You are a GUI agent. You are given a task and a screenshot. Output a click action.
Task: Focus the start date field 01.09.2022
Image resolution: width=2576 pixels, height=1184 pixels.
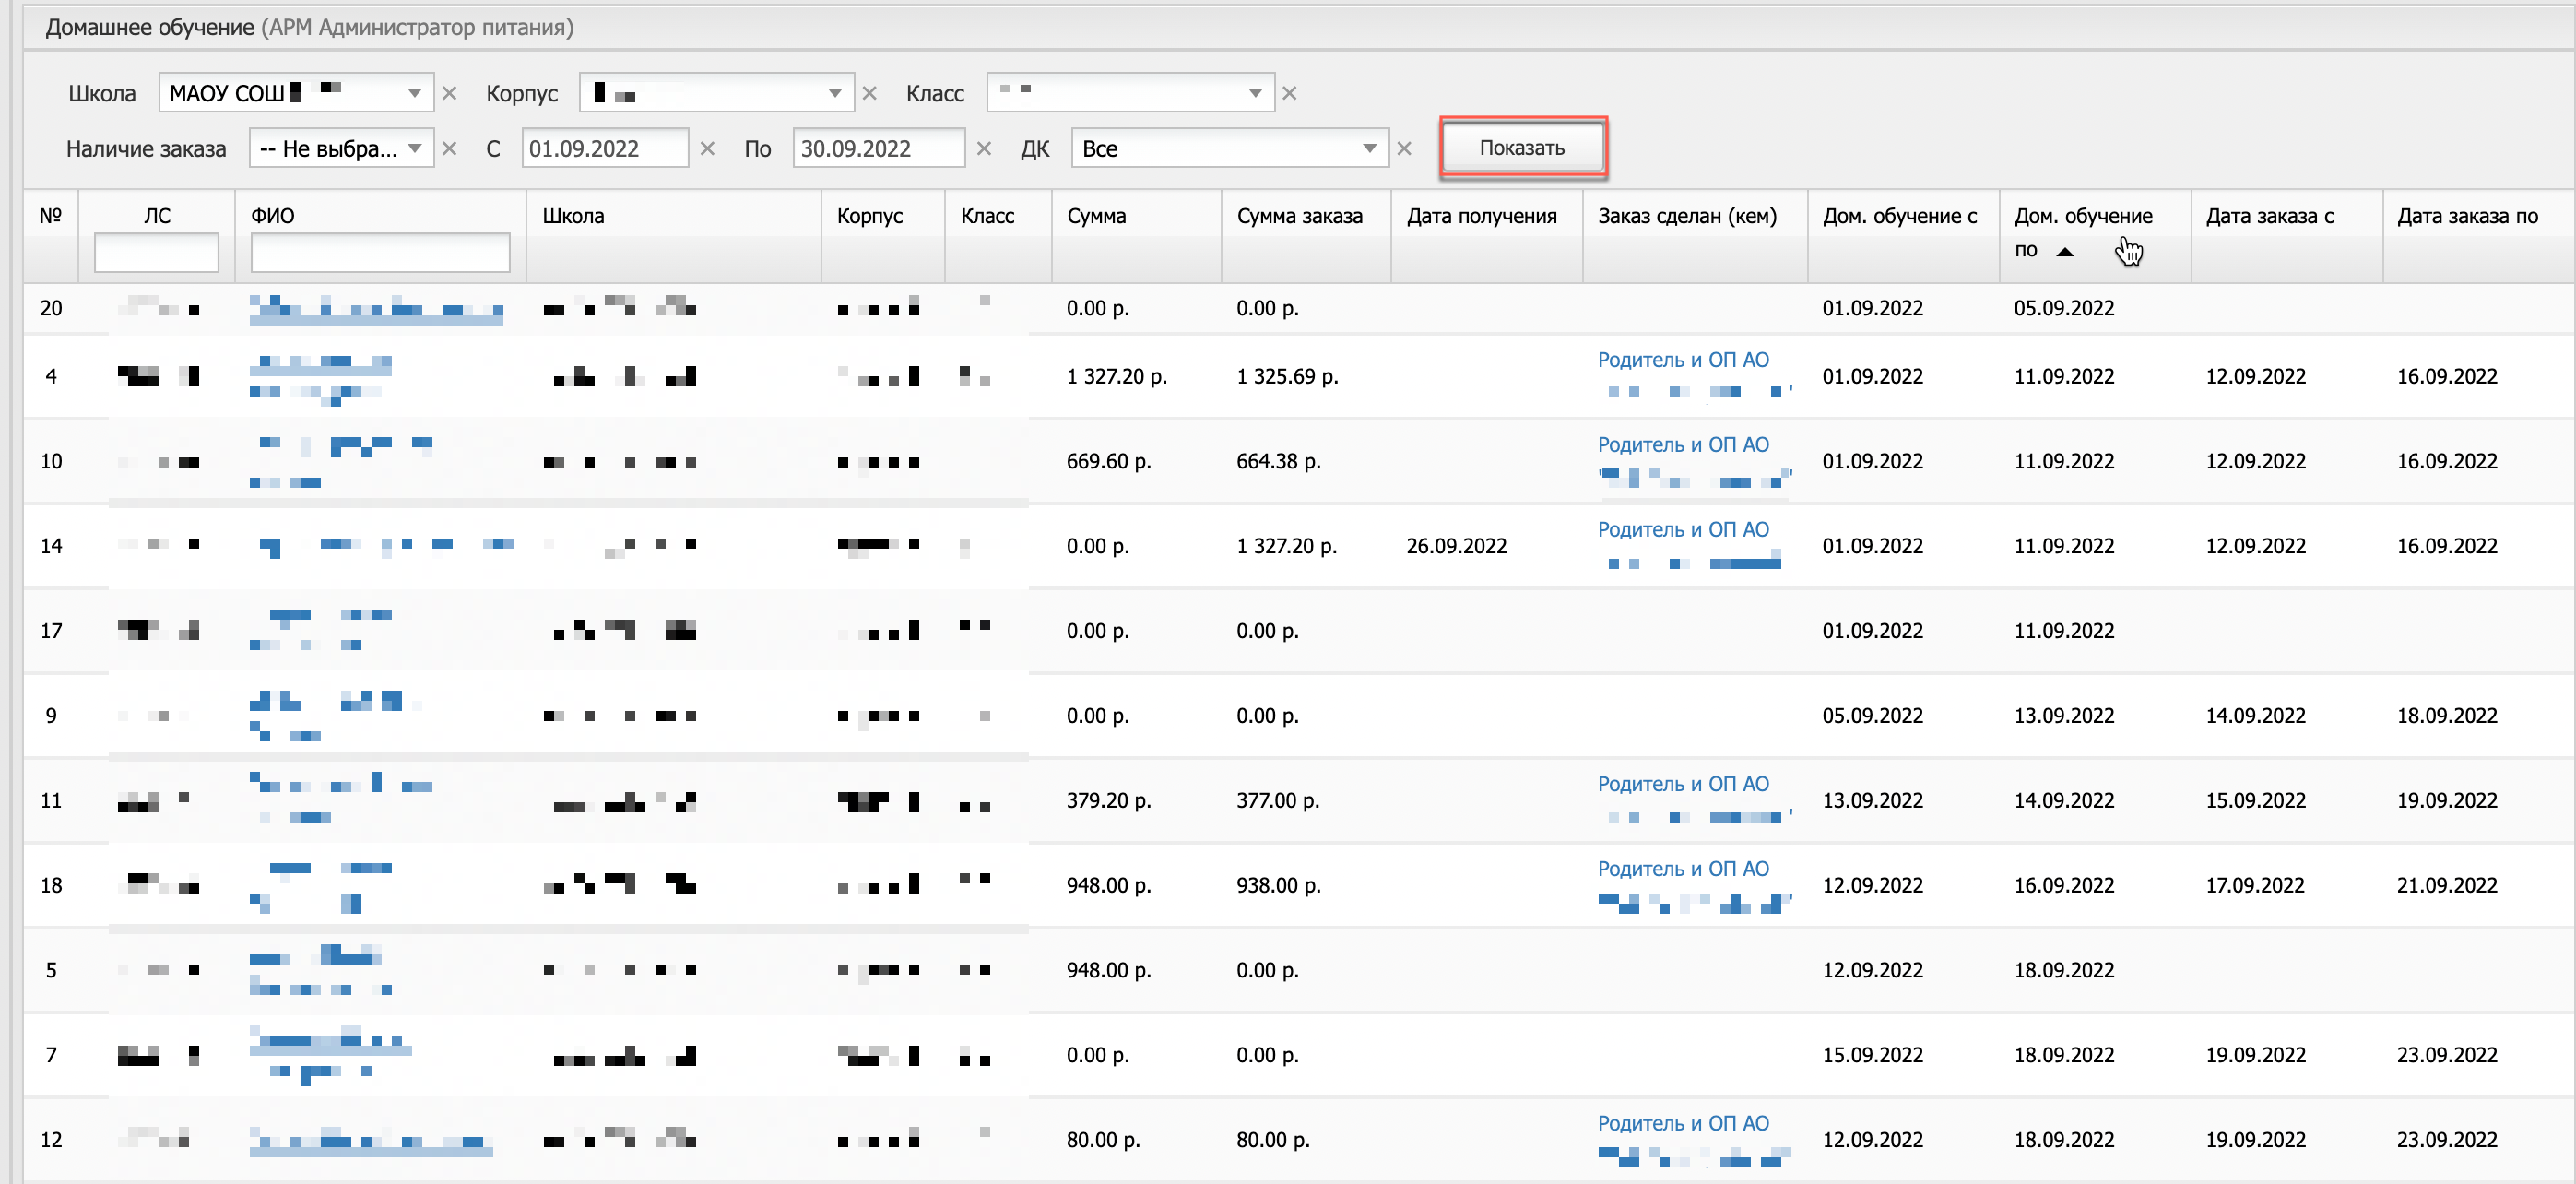(x=605, y=149)
